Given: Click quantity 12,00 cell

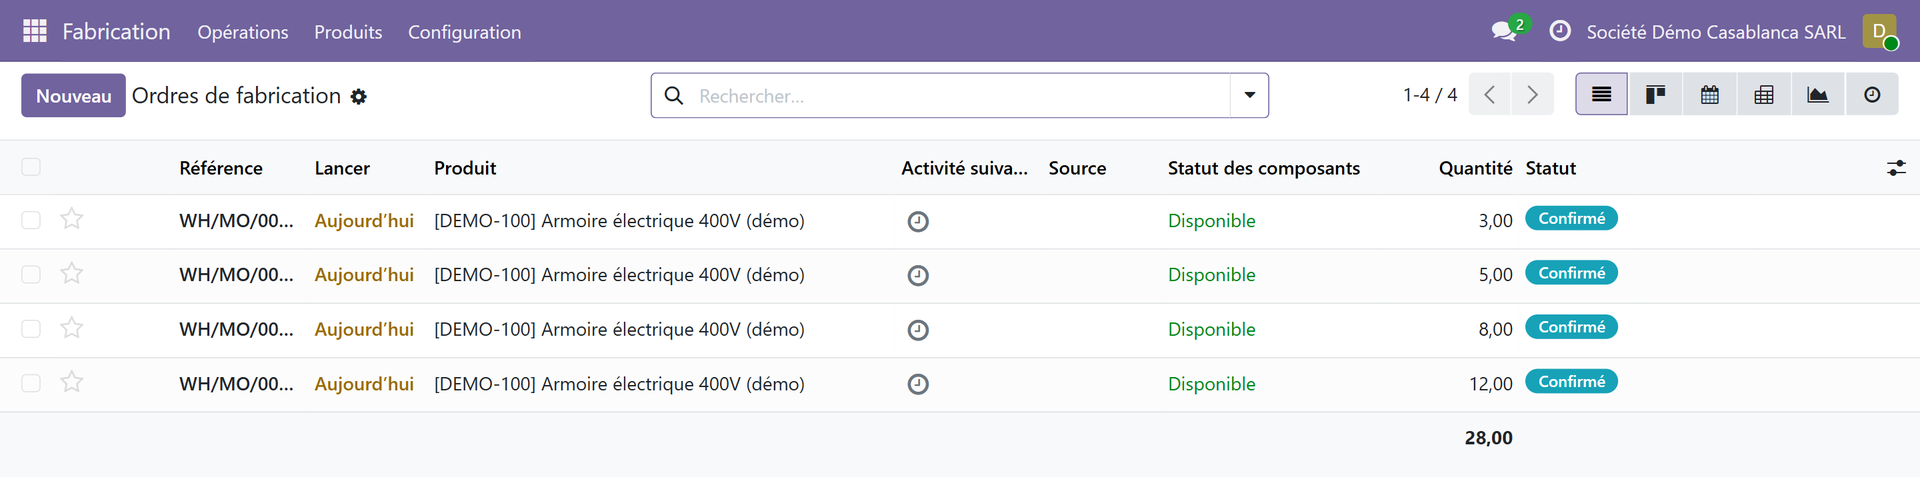Looking at the screenshot, I should click(x=1490, y=384).
